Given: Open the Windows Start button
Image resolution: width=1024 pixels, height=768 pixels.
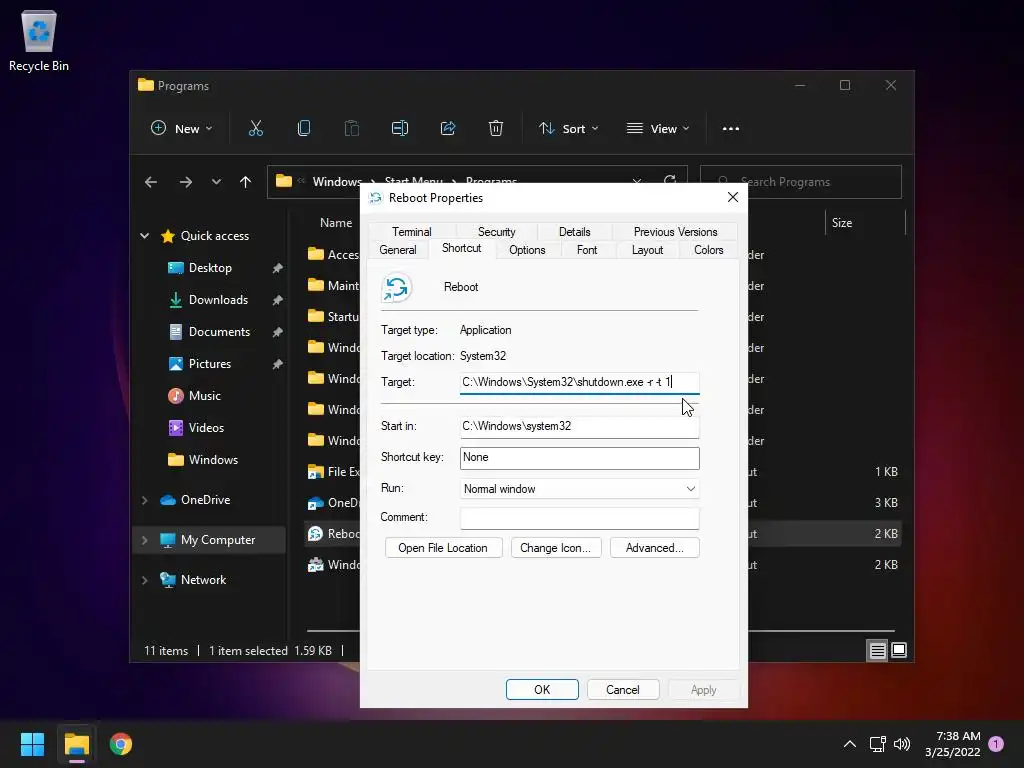Looking at the screenshot, I should click(x=32, y=744).
